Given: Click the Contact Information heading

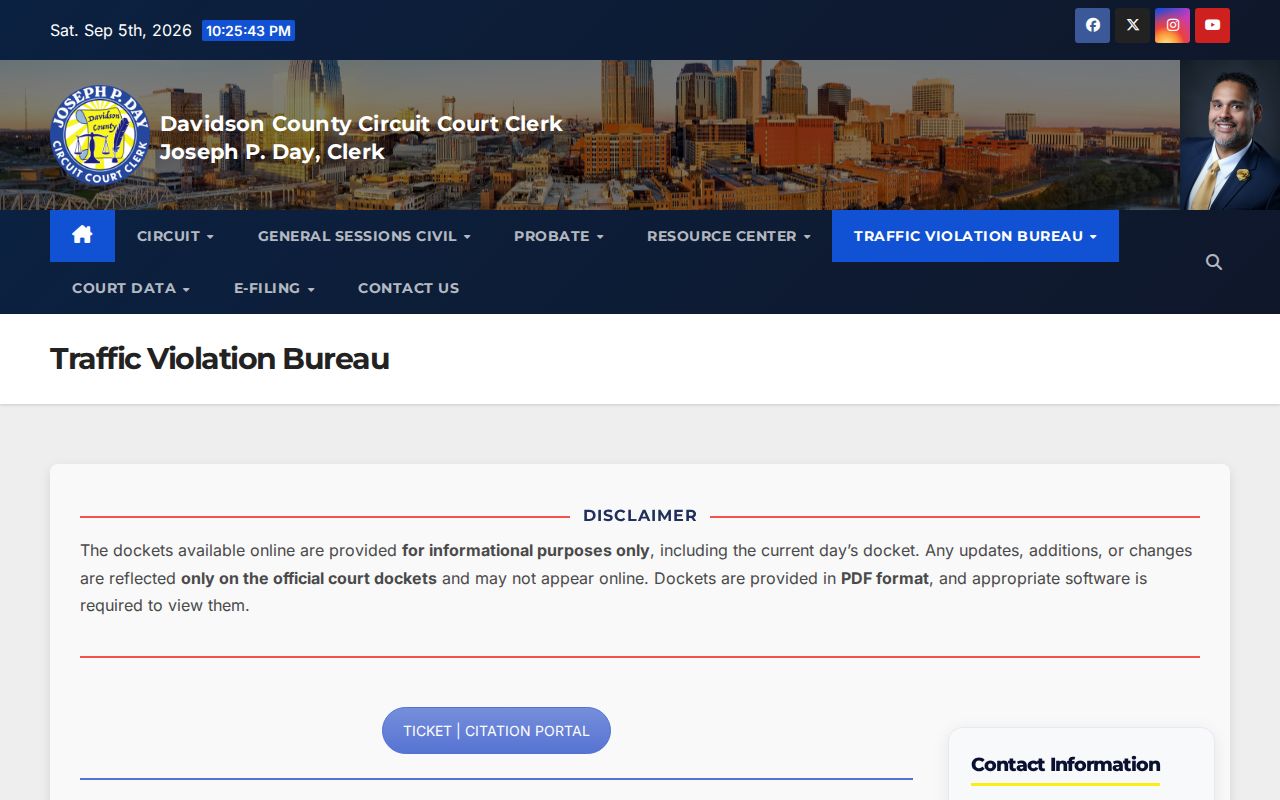Looking at the screenshot, I should point(1065,764).
